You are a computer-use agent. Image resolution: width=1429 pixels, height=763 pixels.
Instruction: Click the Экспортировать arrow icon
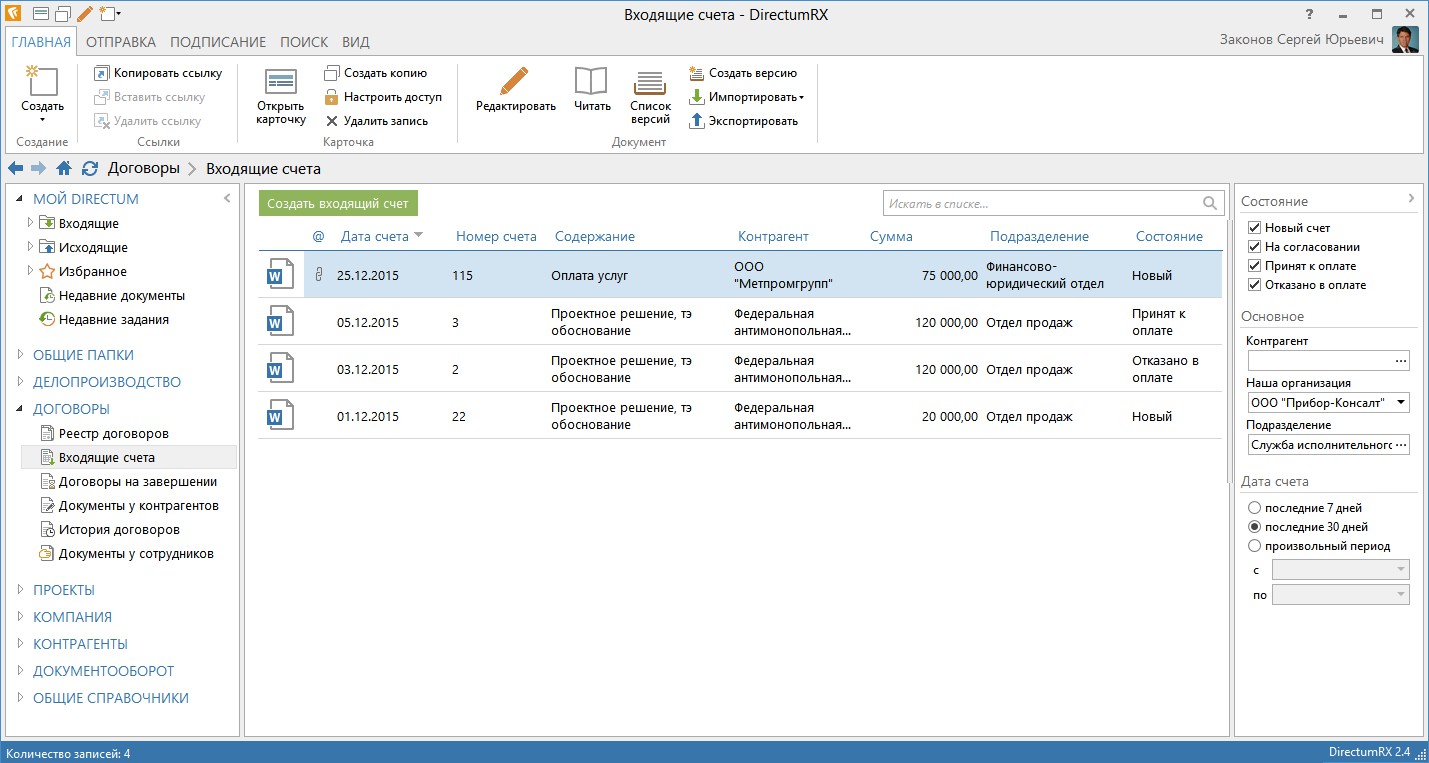pos(697,120)
